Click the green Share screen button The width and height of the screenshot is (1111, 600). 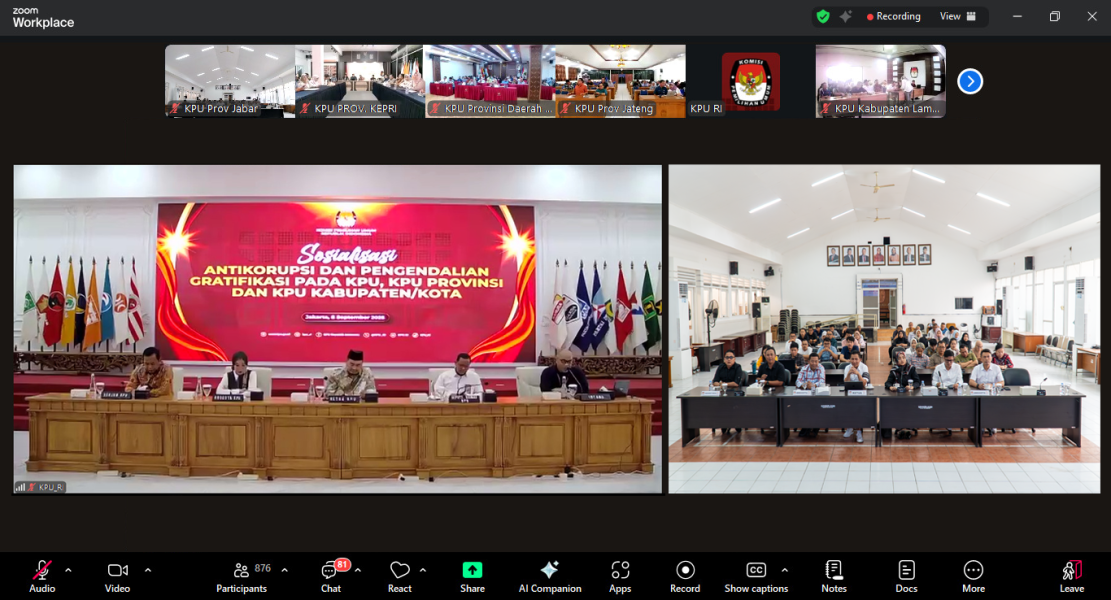pyautogui.click(x=472, y=575)
